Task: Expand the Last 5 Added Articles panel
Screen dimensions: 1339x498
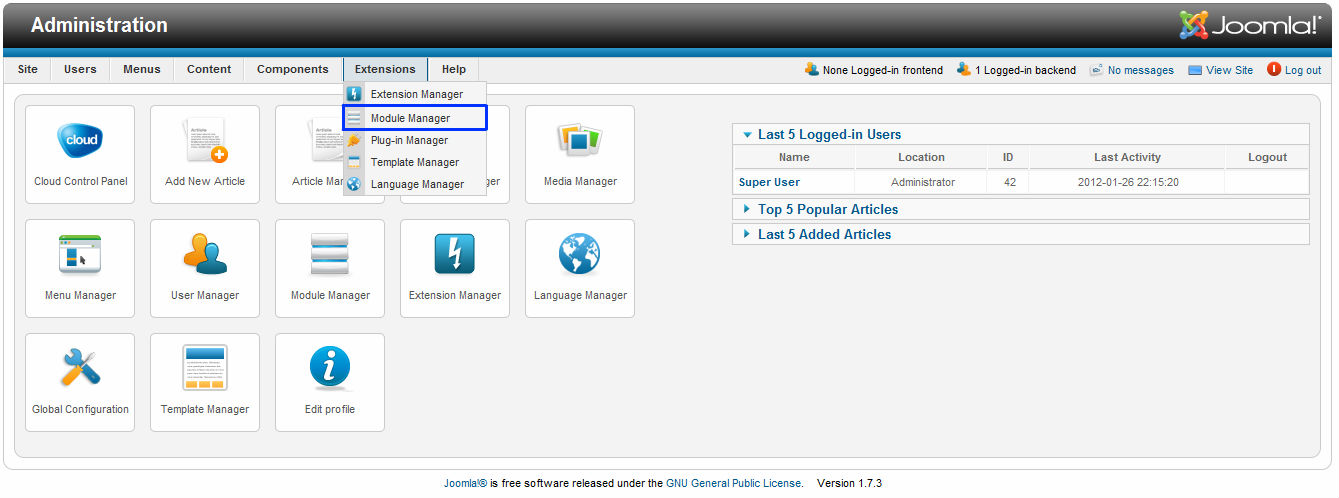Action: (1021, 234)
